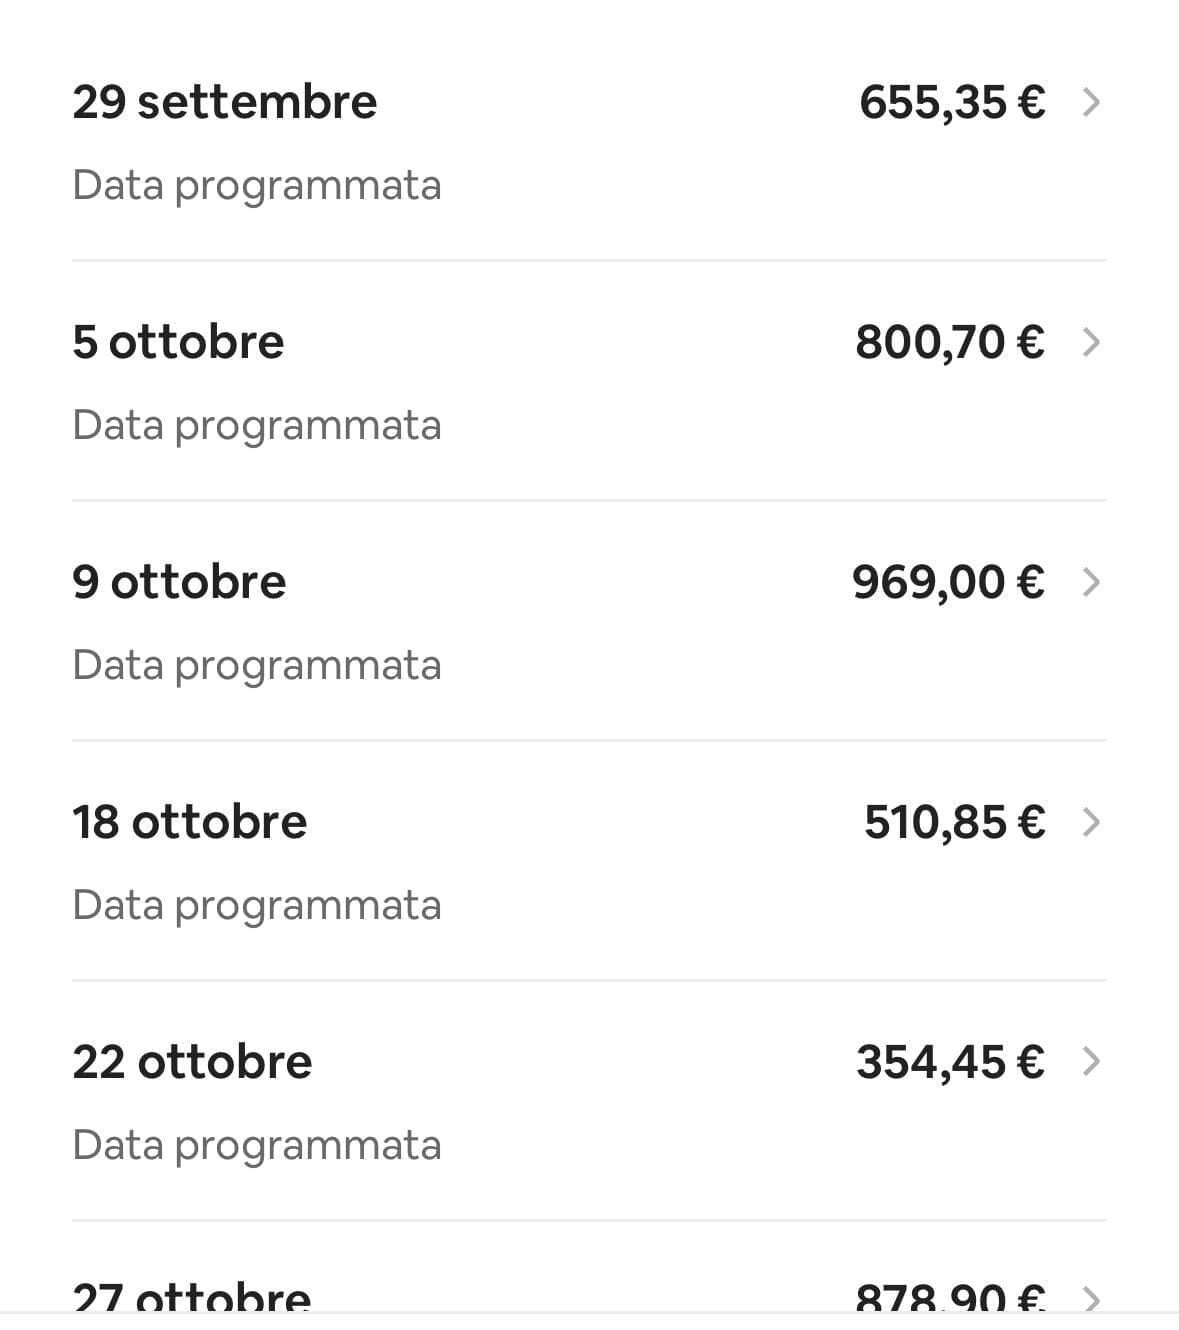Click "Data programmata" under 29 settembre
The height and width of the screenshot is (1330, 1179).
[x=257, y=186]
